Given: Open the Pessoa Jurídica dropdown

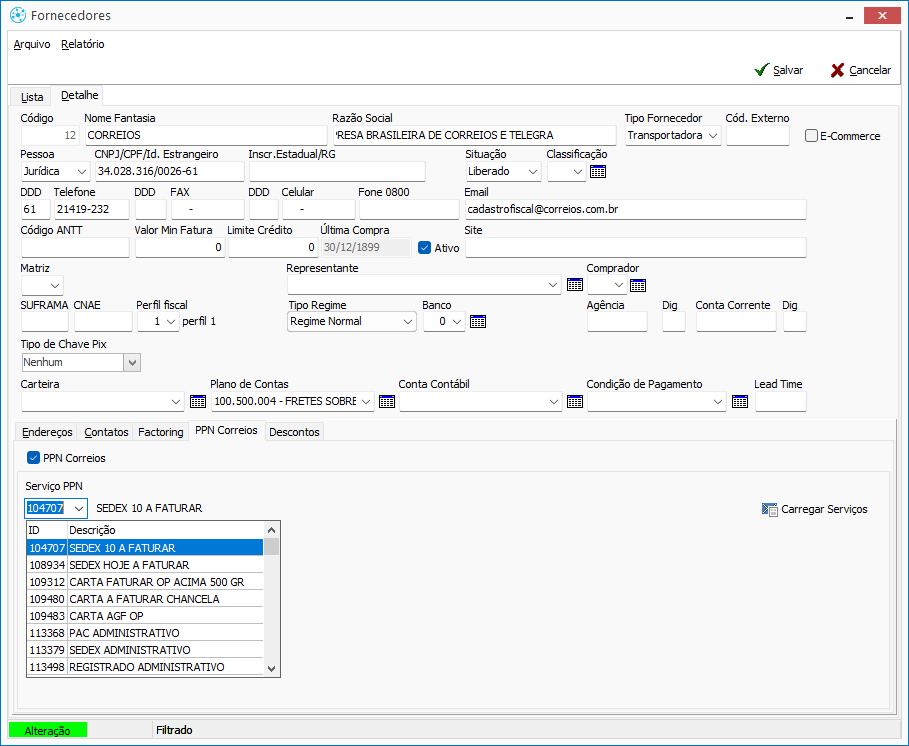Looking at the screenshot, I should 82,172.
